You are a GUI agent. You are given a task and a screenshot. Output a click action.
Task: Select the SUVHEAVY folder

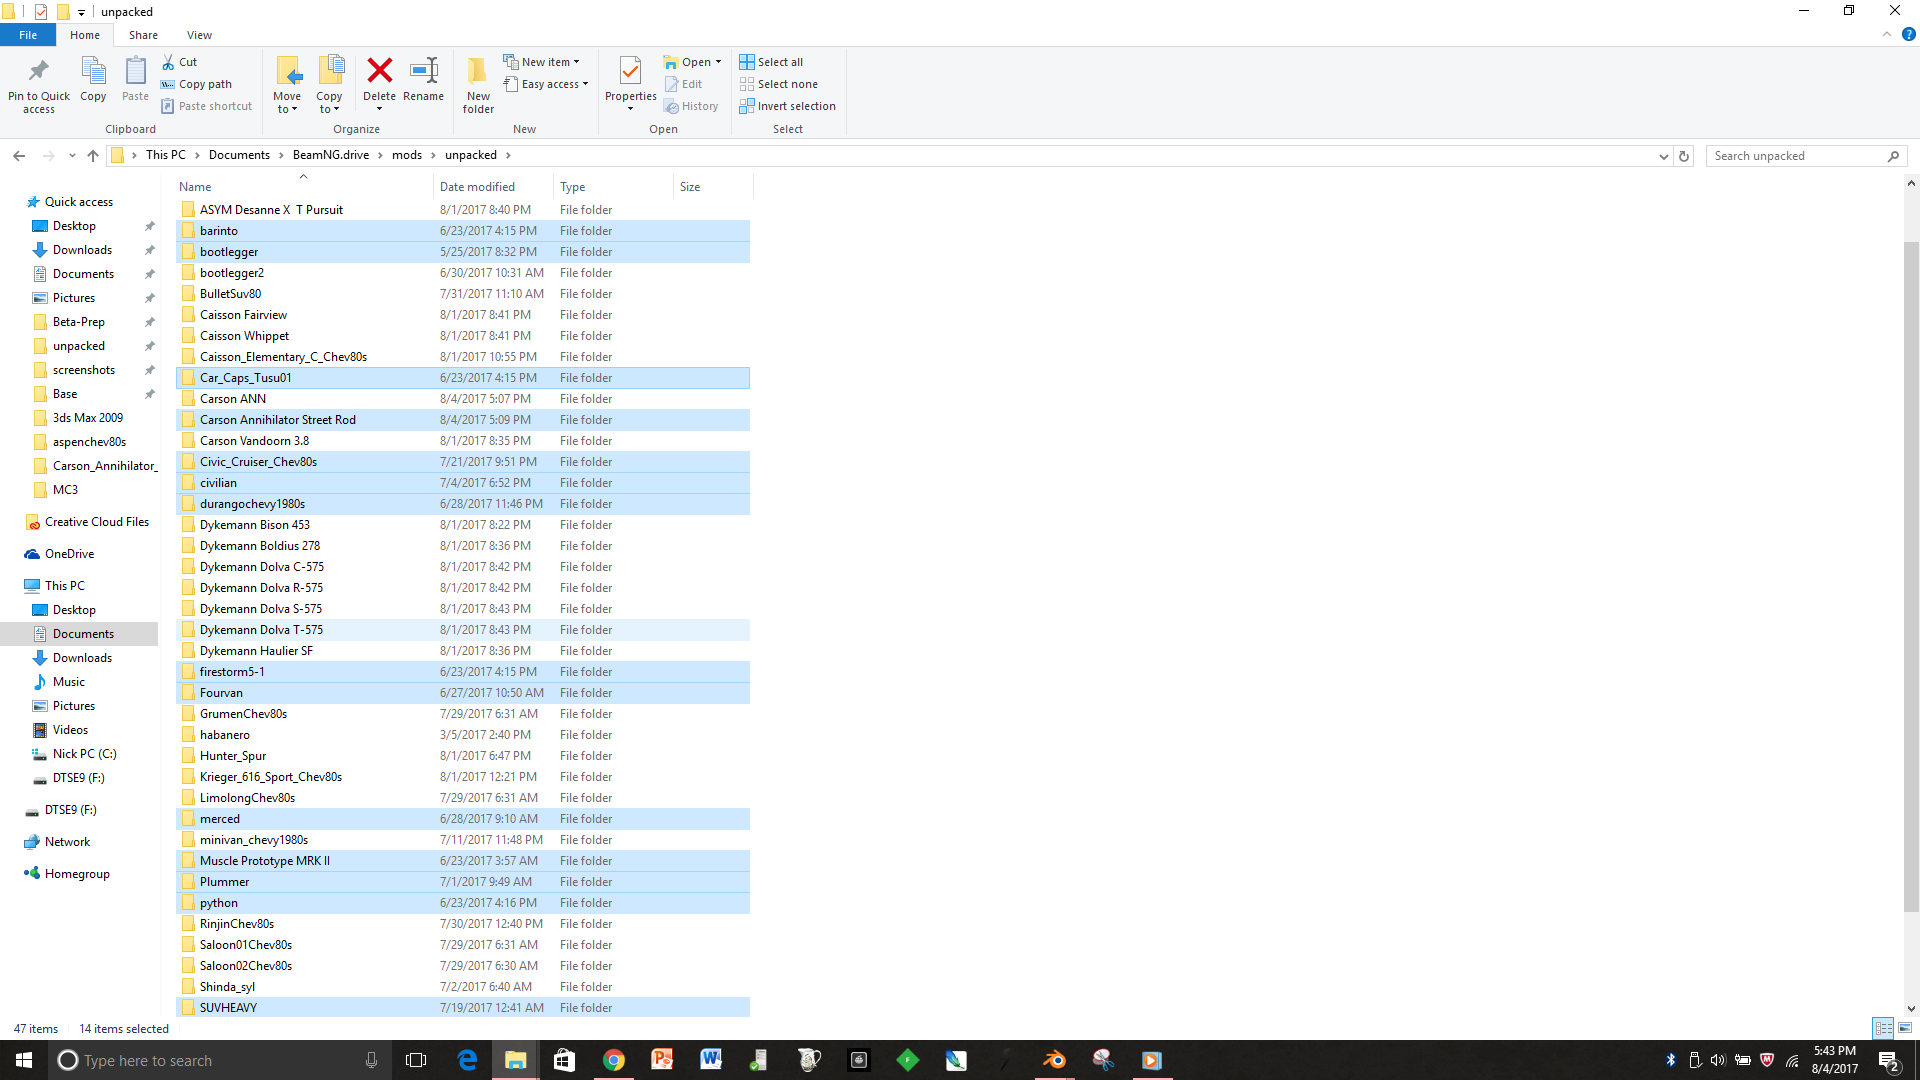(x=463, y=1008)
